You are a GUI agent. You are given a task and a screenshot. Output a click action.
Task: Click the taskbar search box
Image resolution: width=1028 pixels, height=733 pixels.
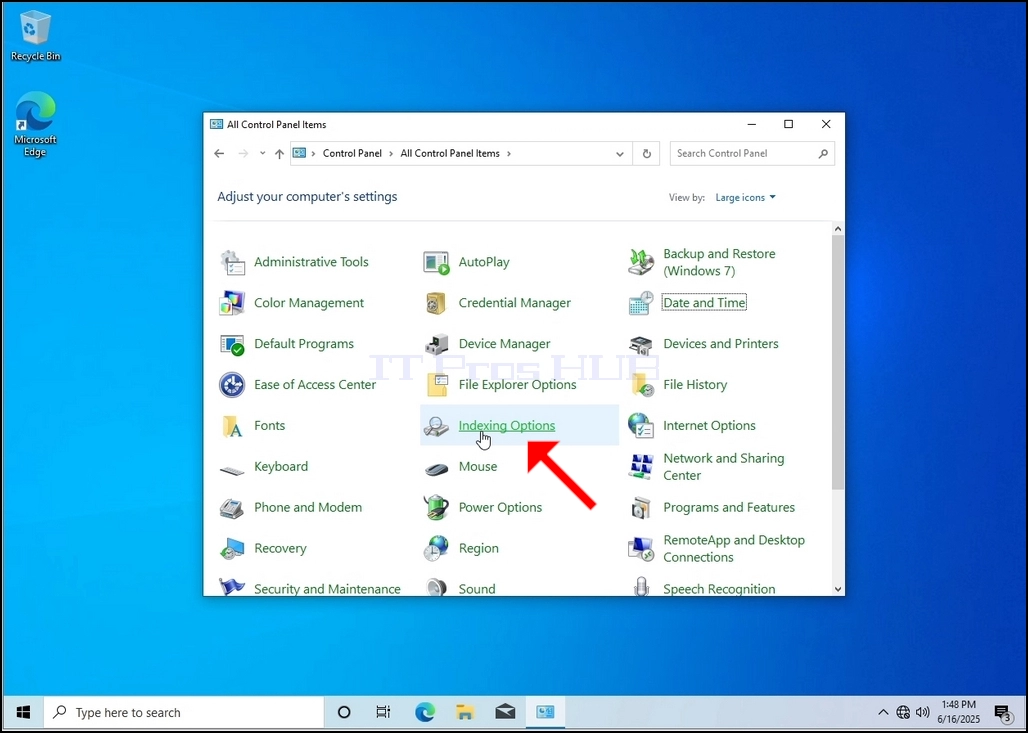pos(184,712)
